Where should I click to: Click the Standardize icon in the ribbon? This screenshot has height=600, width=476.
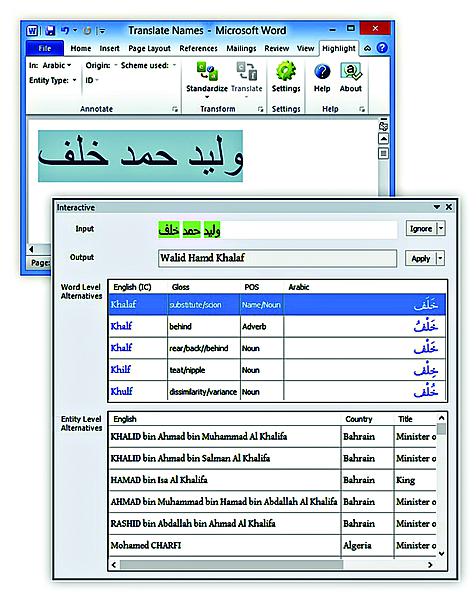point(207,72)
